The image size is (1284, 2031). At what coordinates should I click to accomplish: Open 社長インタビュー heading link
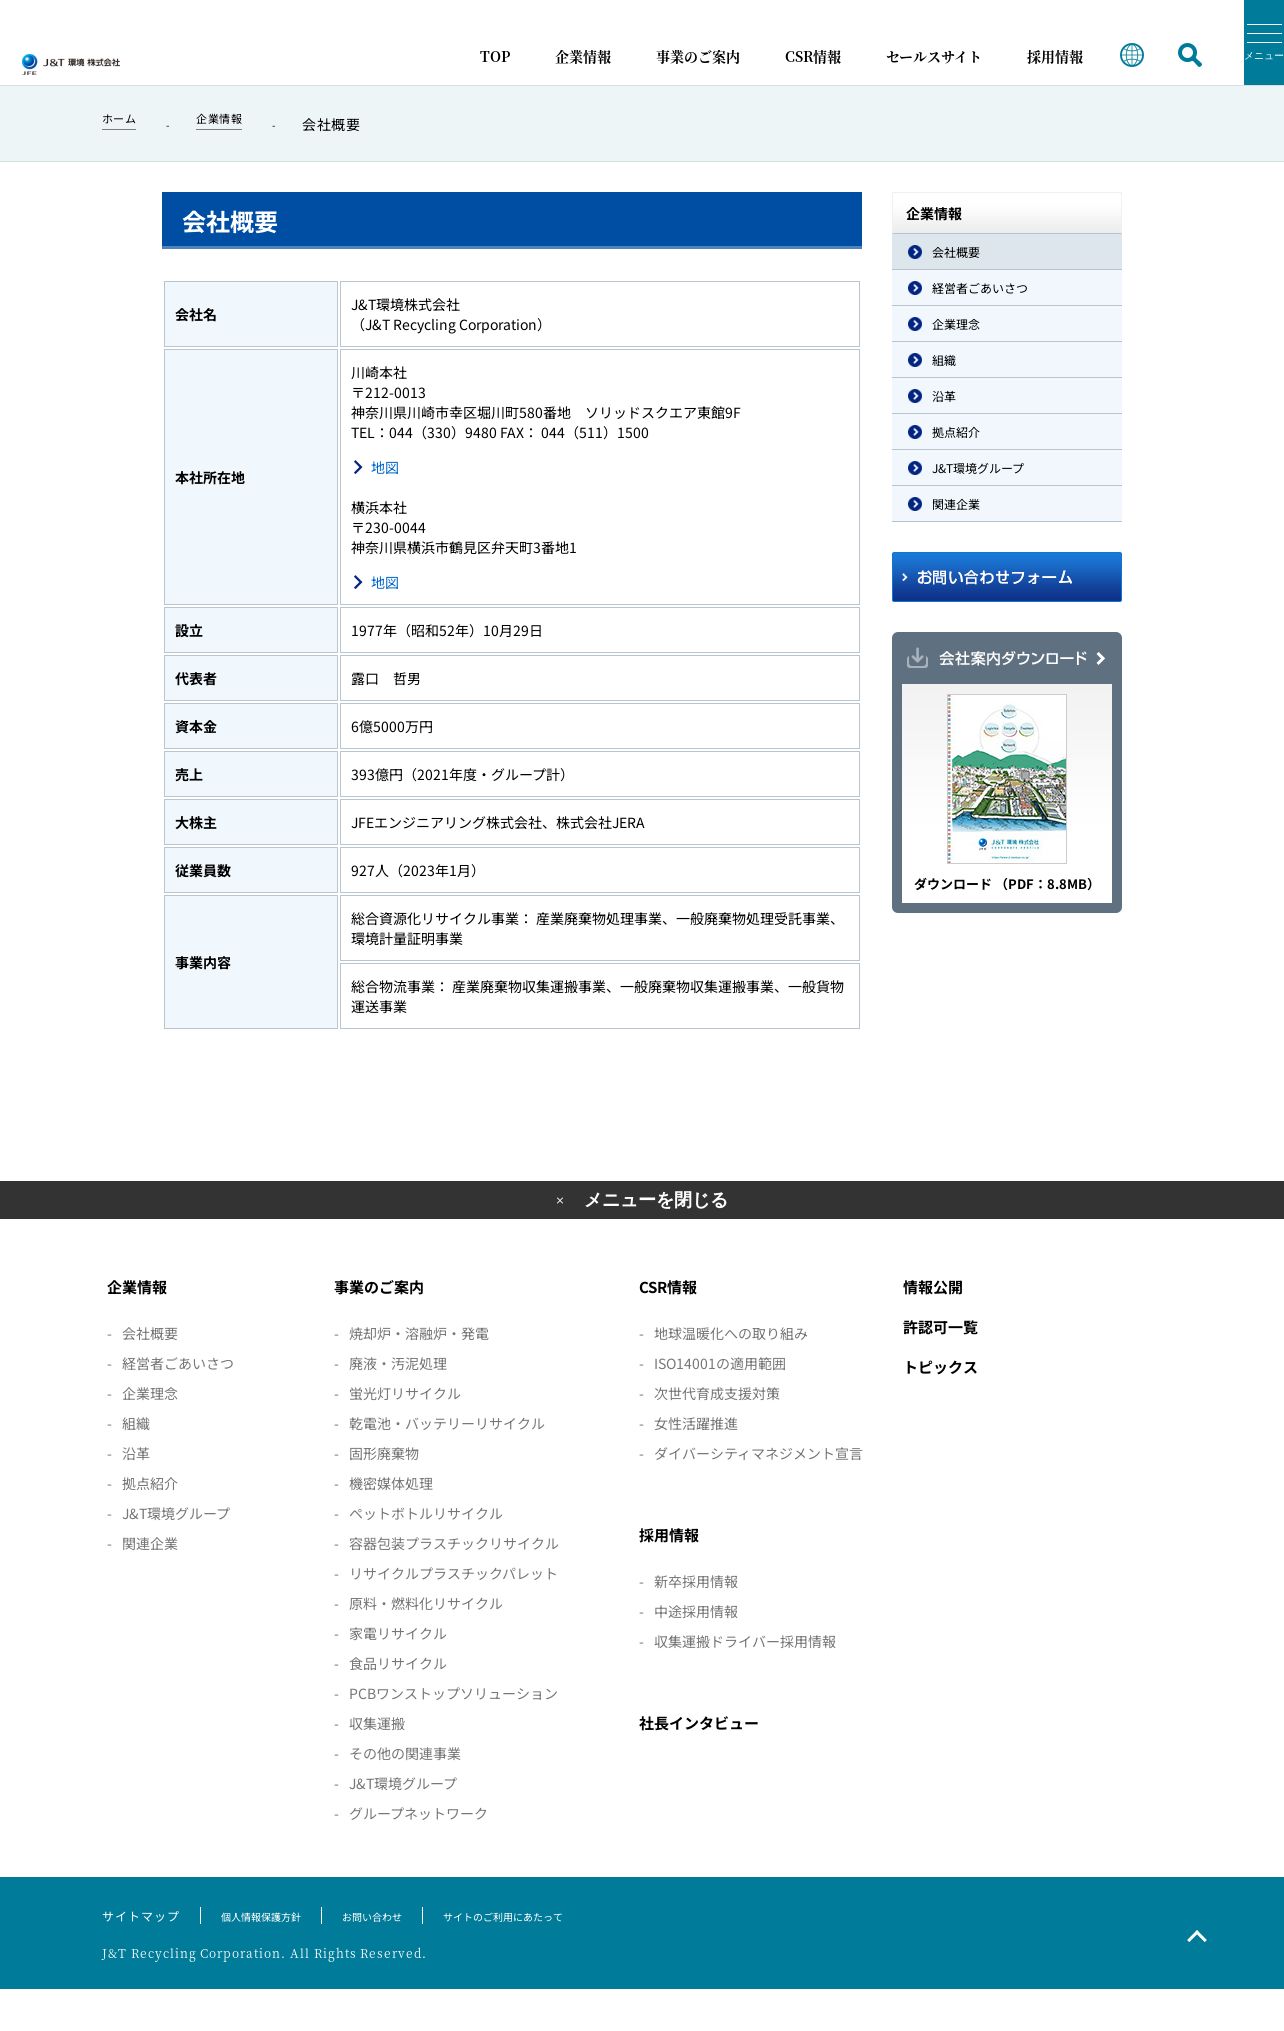(699, 1724)
